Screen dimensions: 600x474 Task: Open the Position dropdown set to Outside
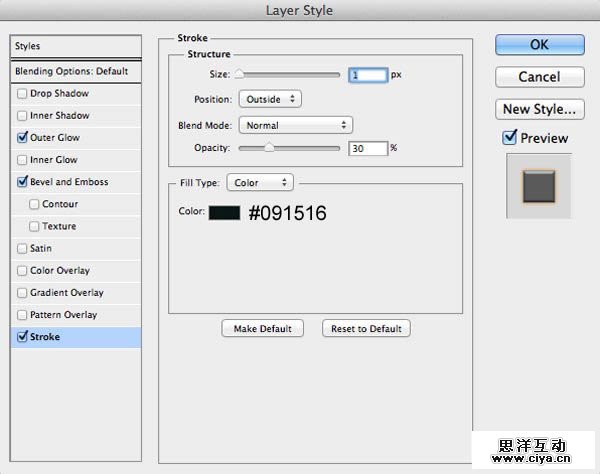[x=269, y=99]
